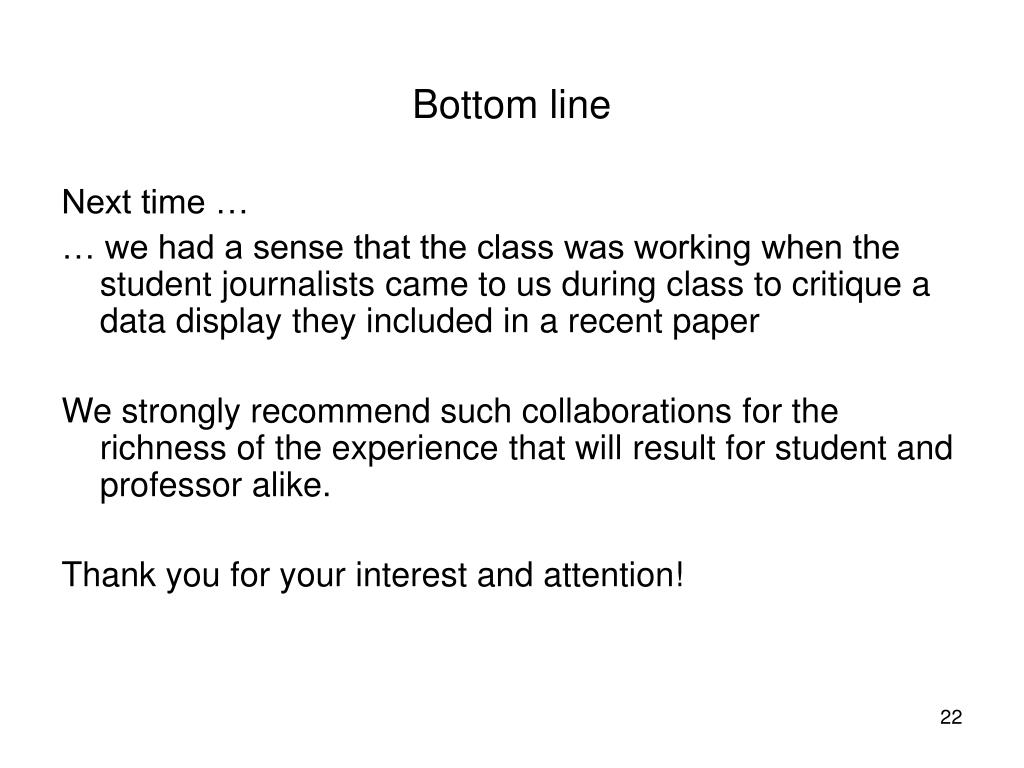Select the 'Next time …' text line

(x=155, y=202)
